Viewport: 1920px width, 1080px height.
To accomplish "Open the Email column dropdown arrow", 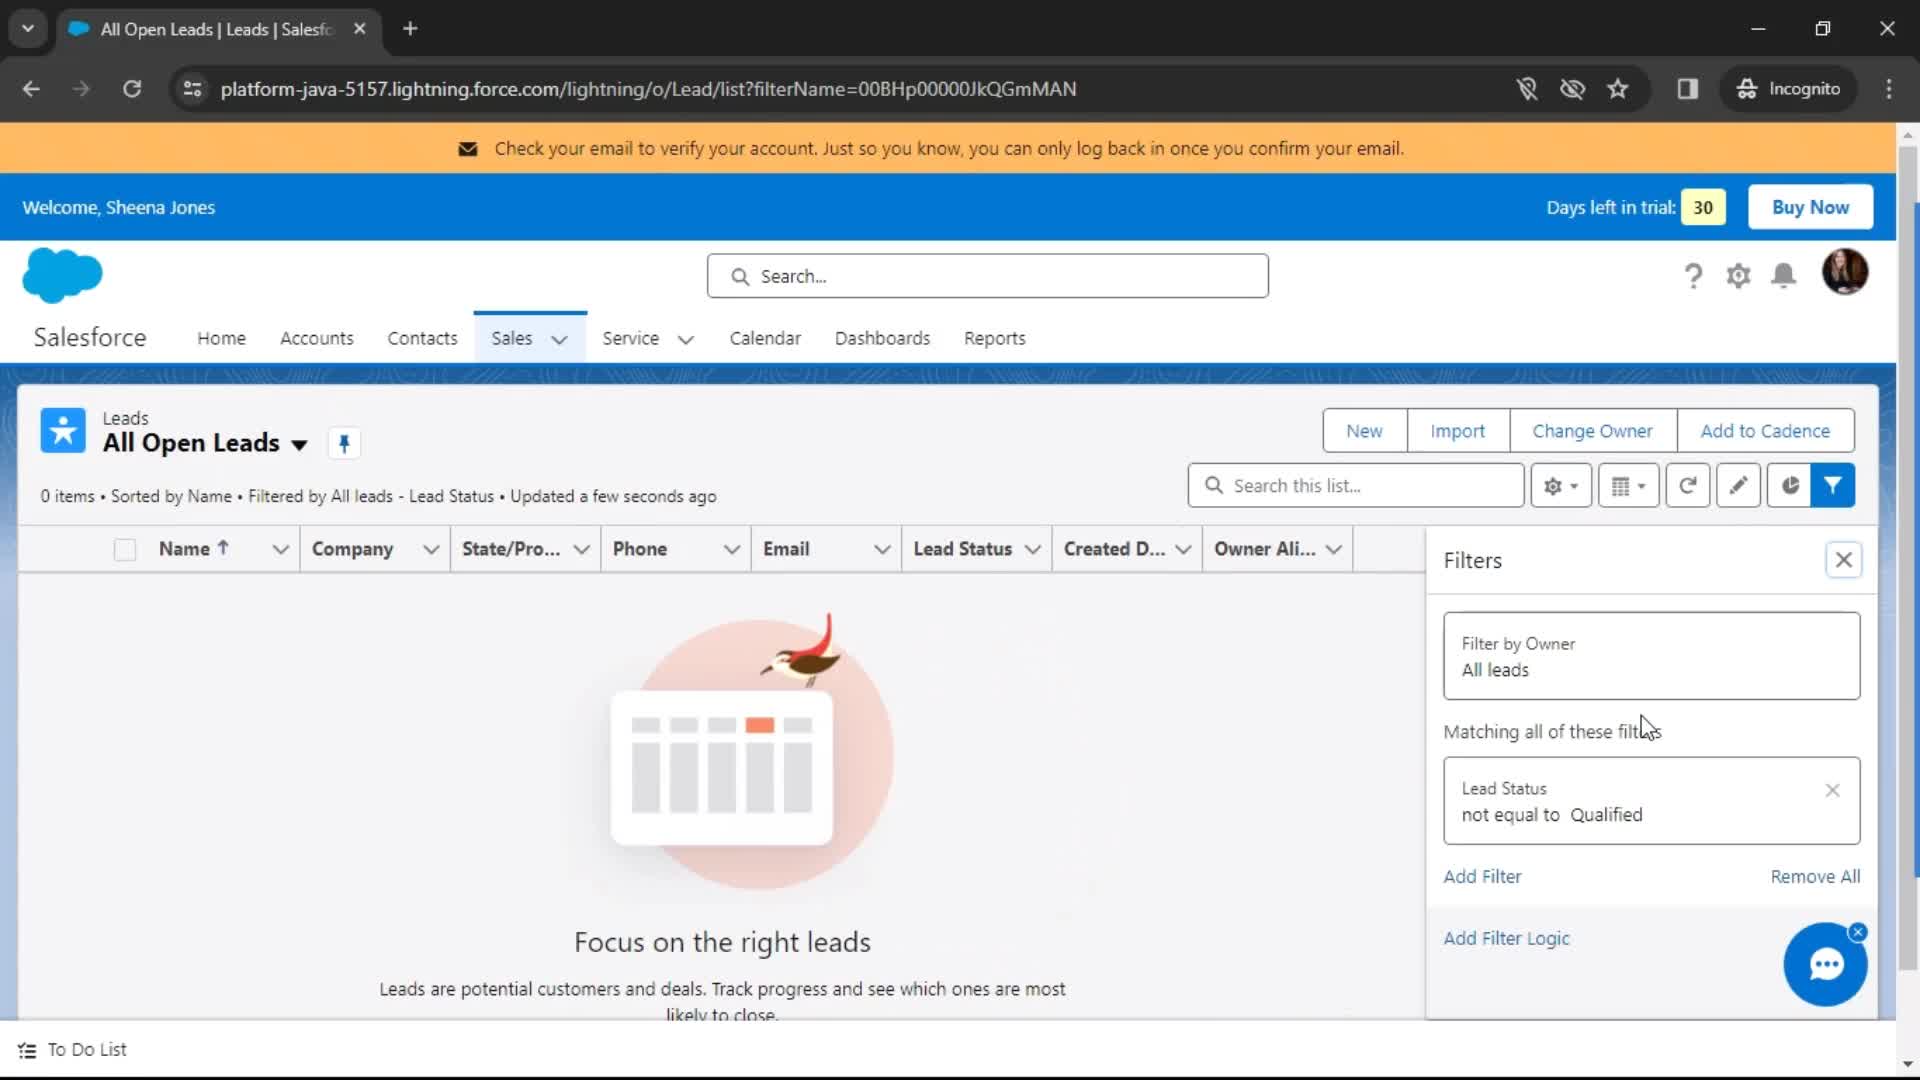I will [882, 550].
